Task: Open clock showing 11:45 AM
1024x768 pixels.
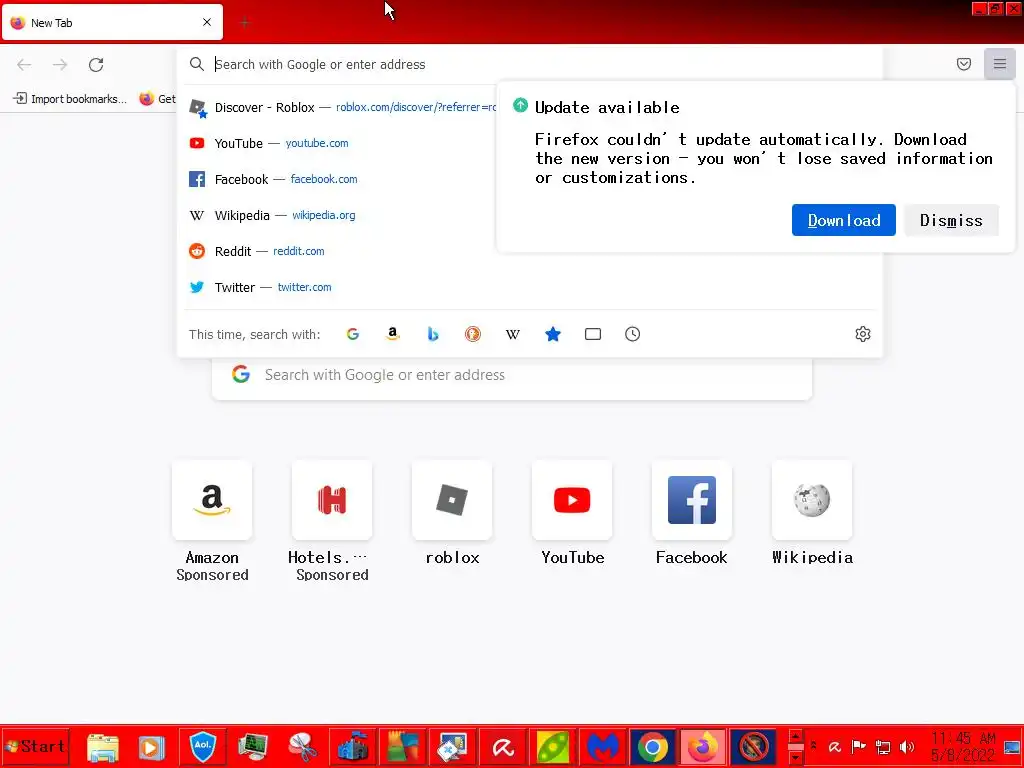Action: [963, 746]
